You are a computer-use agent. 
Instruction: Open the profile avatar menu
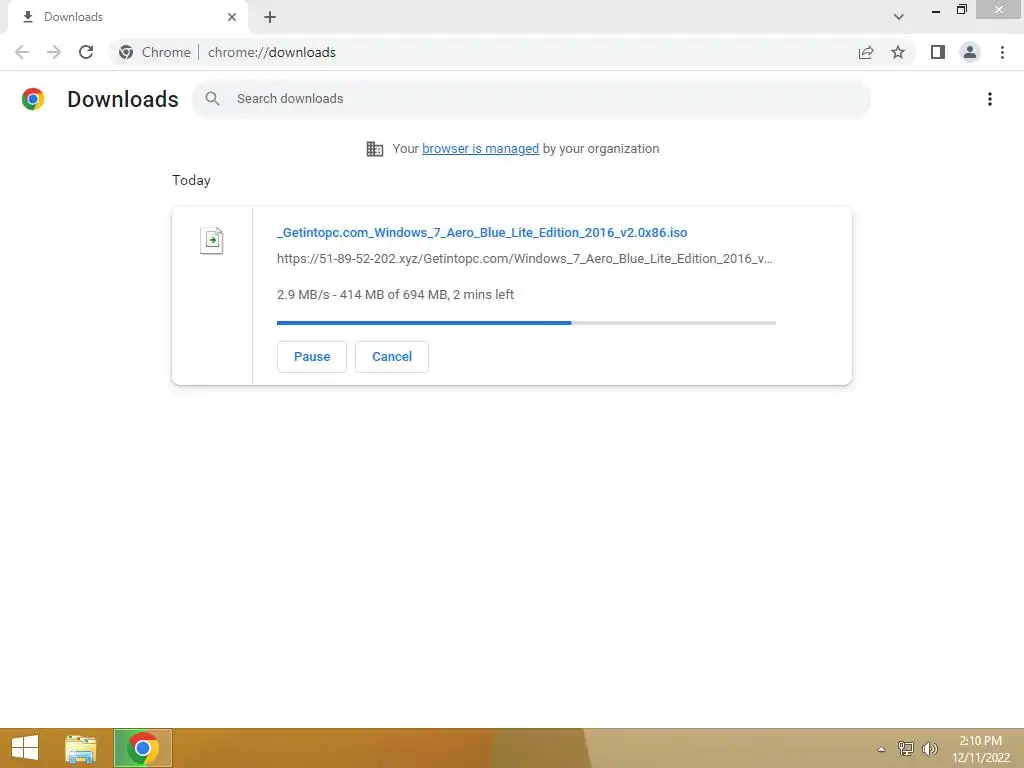[970, 52]
